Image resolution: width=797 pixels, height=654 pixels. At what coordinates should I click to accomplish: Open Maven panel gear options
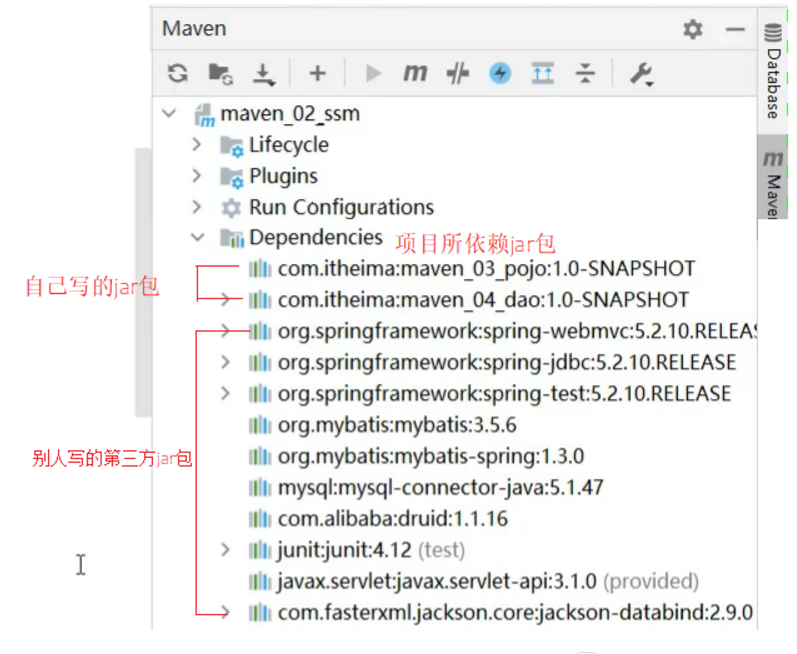coord(692,30)
